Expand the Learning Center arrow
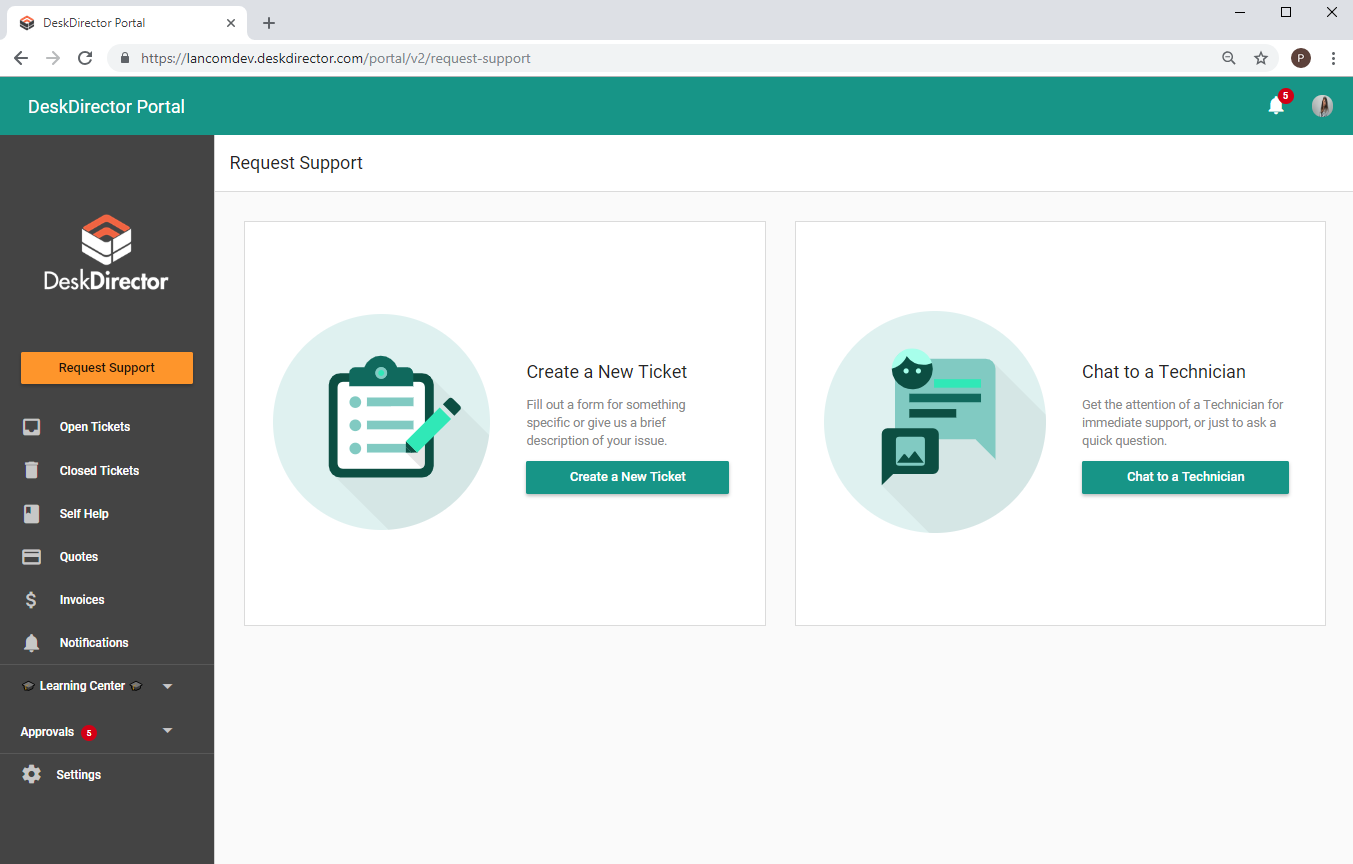1353x864 pixels. 167,686
